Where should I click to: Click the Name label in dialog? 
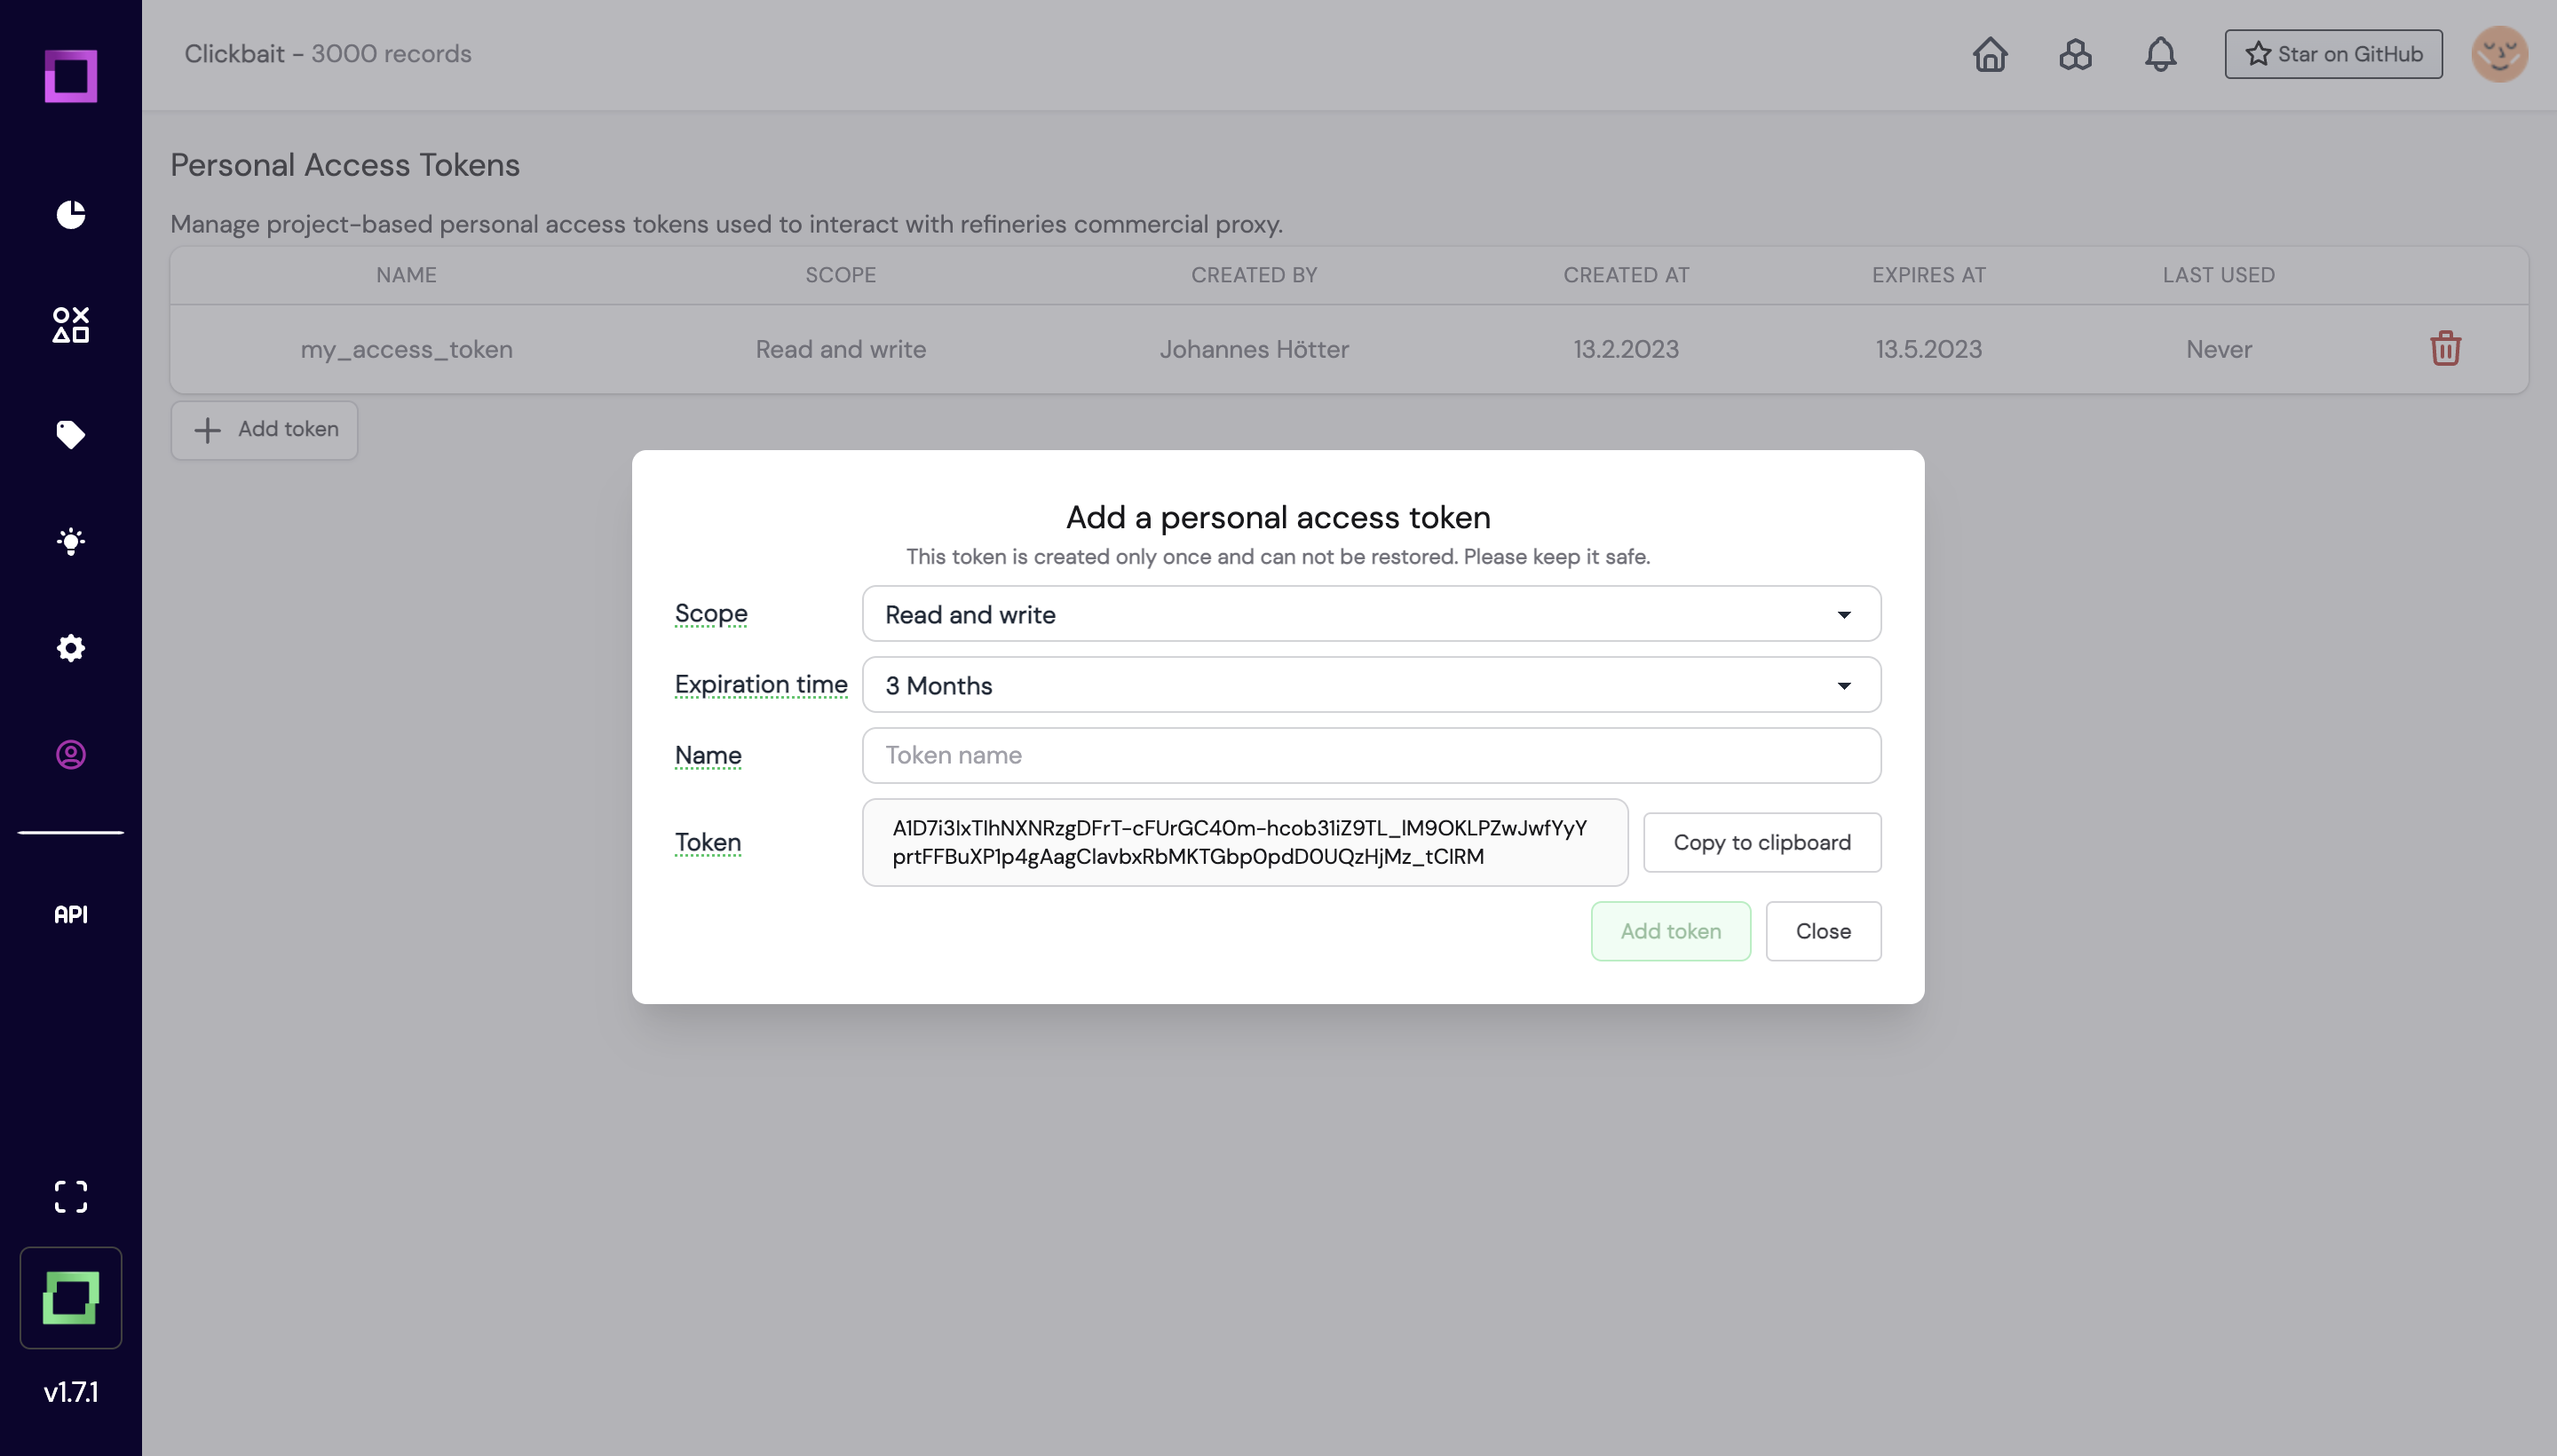click(x=708, y=755)
